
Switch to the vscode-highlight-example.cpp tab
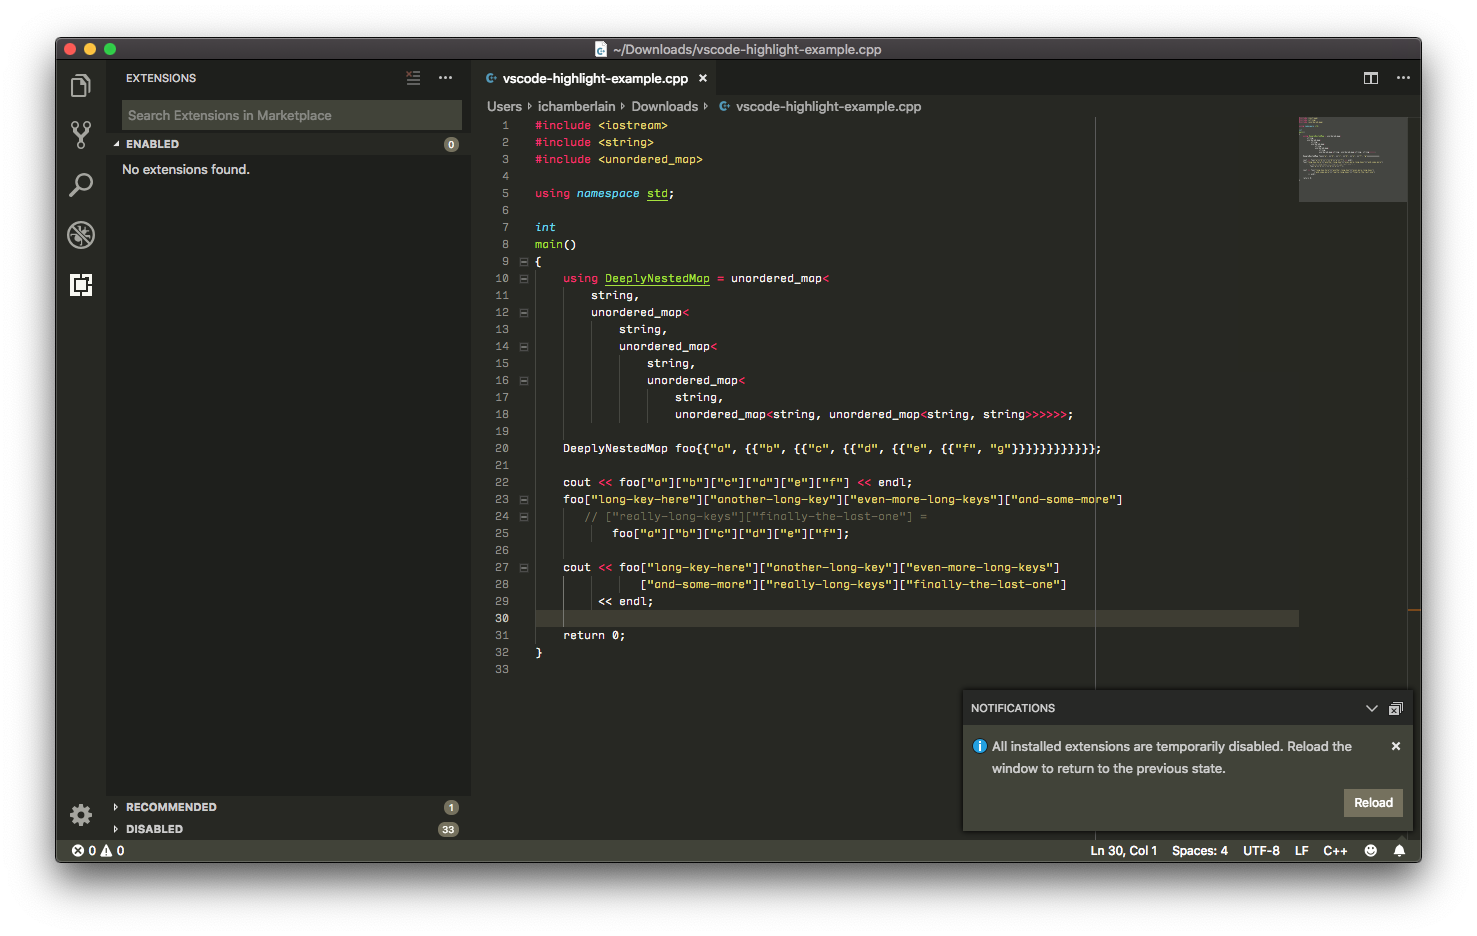pos(596,77)
